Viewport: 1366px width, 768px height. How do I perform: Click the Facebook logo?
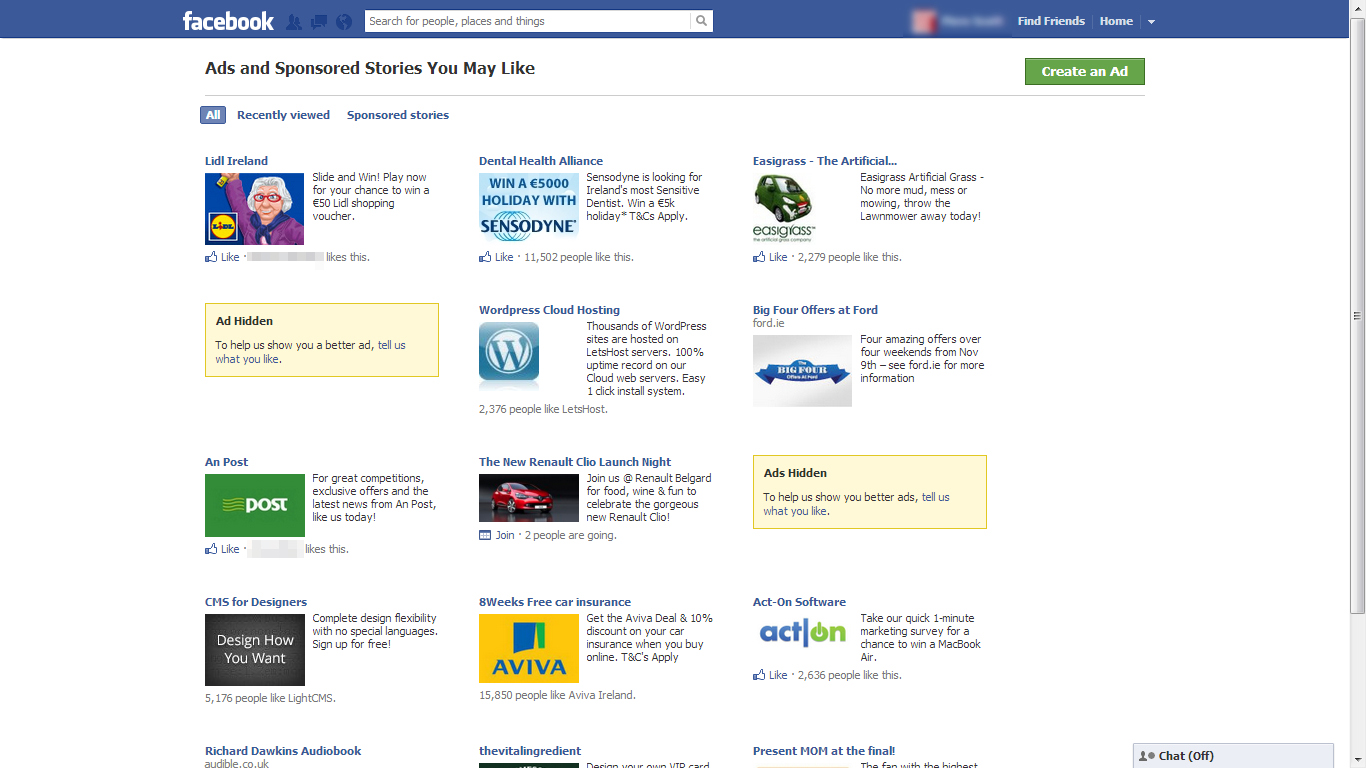coord(228,21)
